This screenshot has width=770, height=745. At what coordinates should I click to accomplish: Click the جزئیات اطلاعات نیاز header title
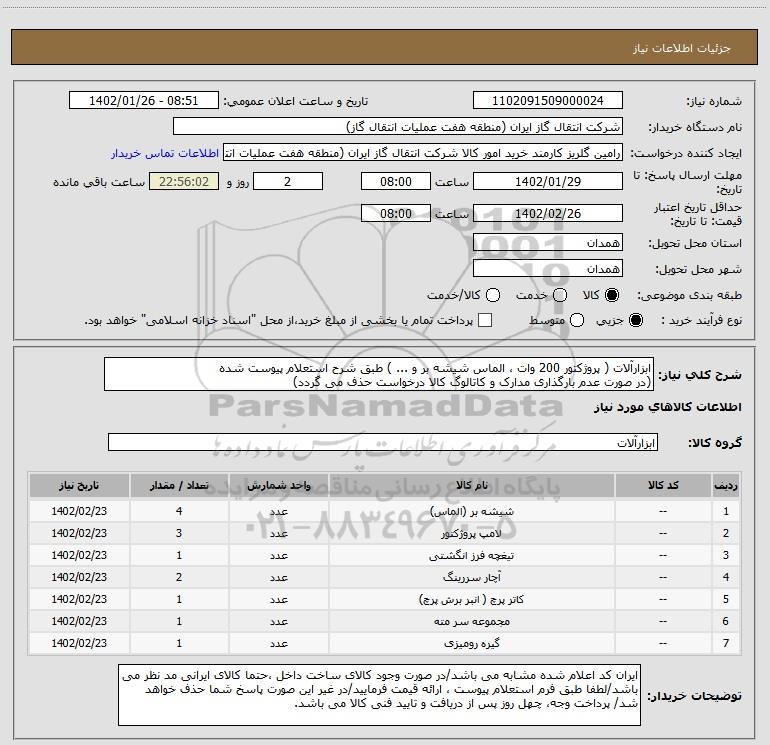682,48
